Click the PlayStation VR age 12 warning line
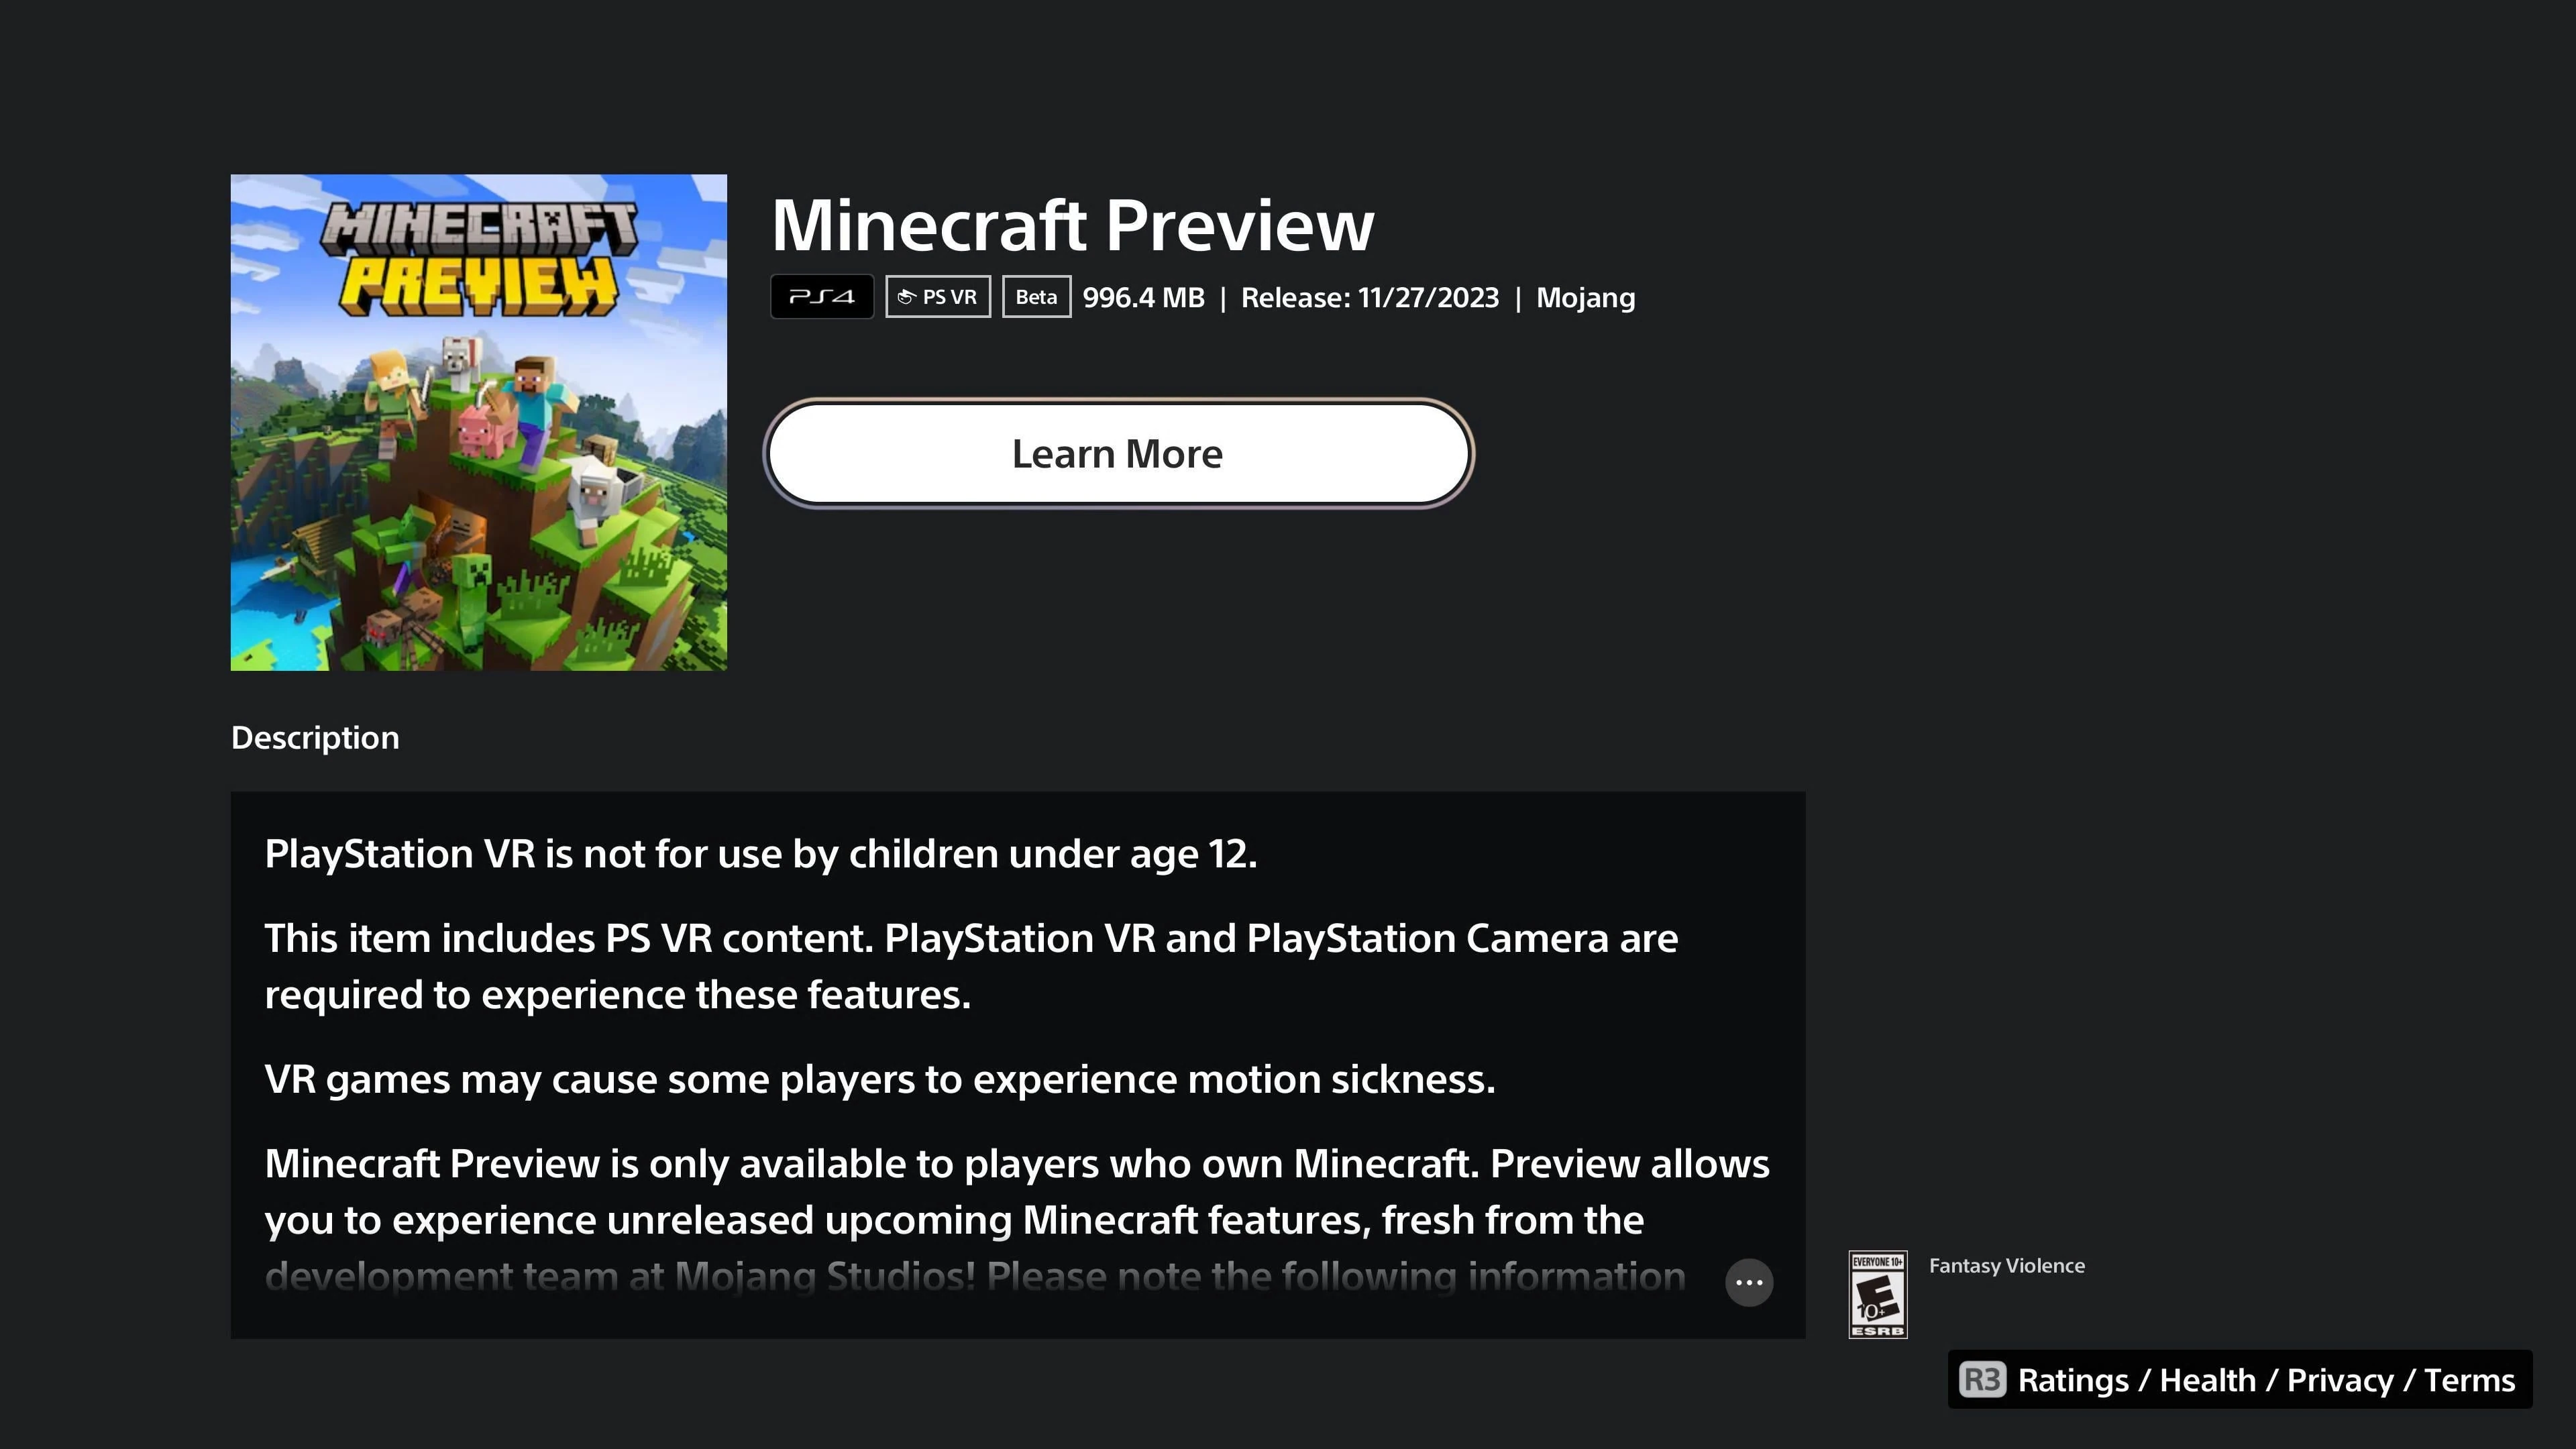Screen dimensions: 2576x1449 (760, 854)
